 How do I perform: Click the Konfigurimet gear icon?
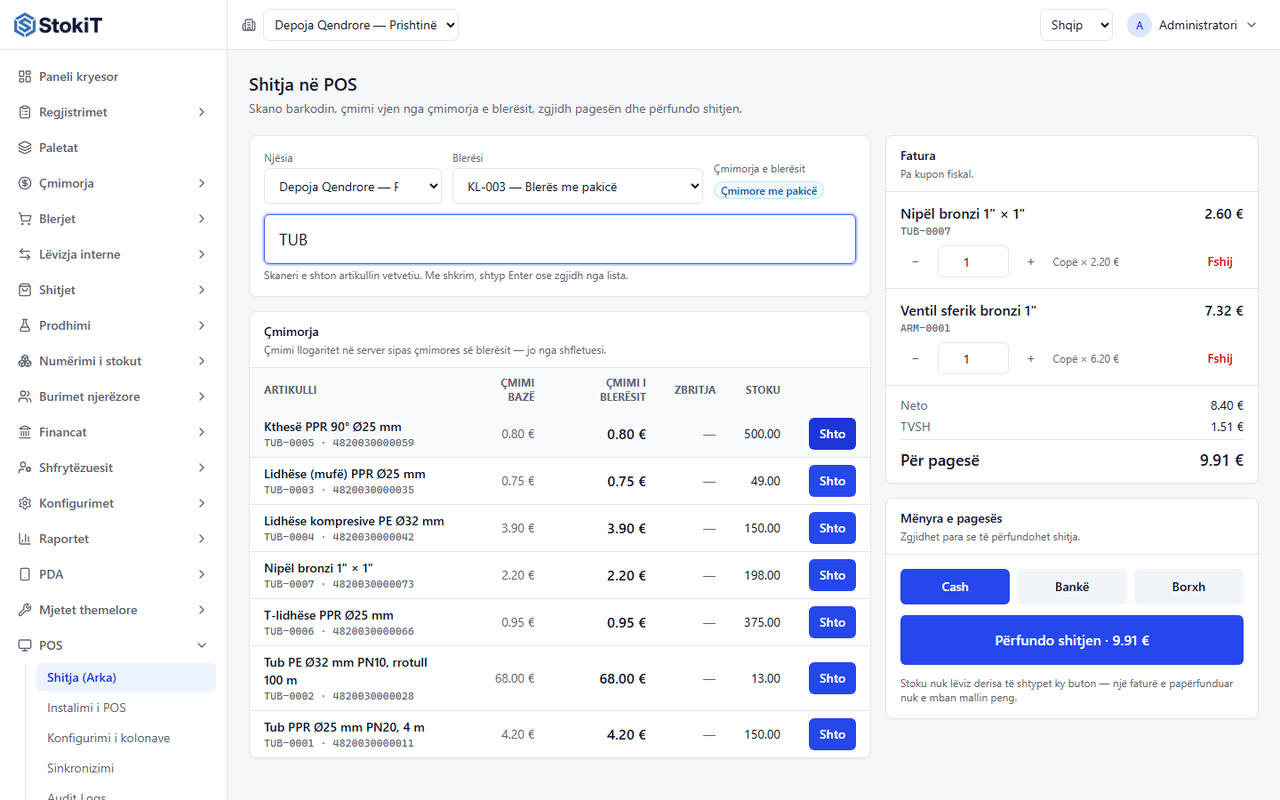click(x=25, y=503)
